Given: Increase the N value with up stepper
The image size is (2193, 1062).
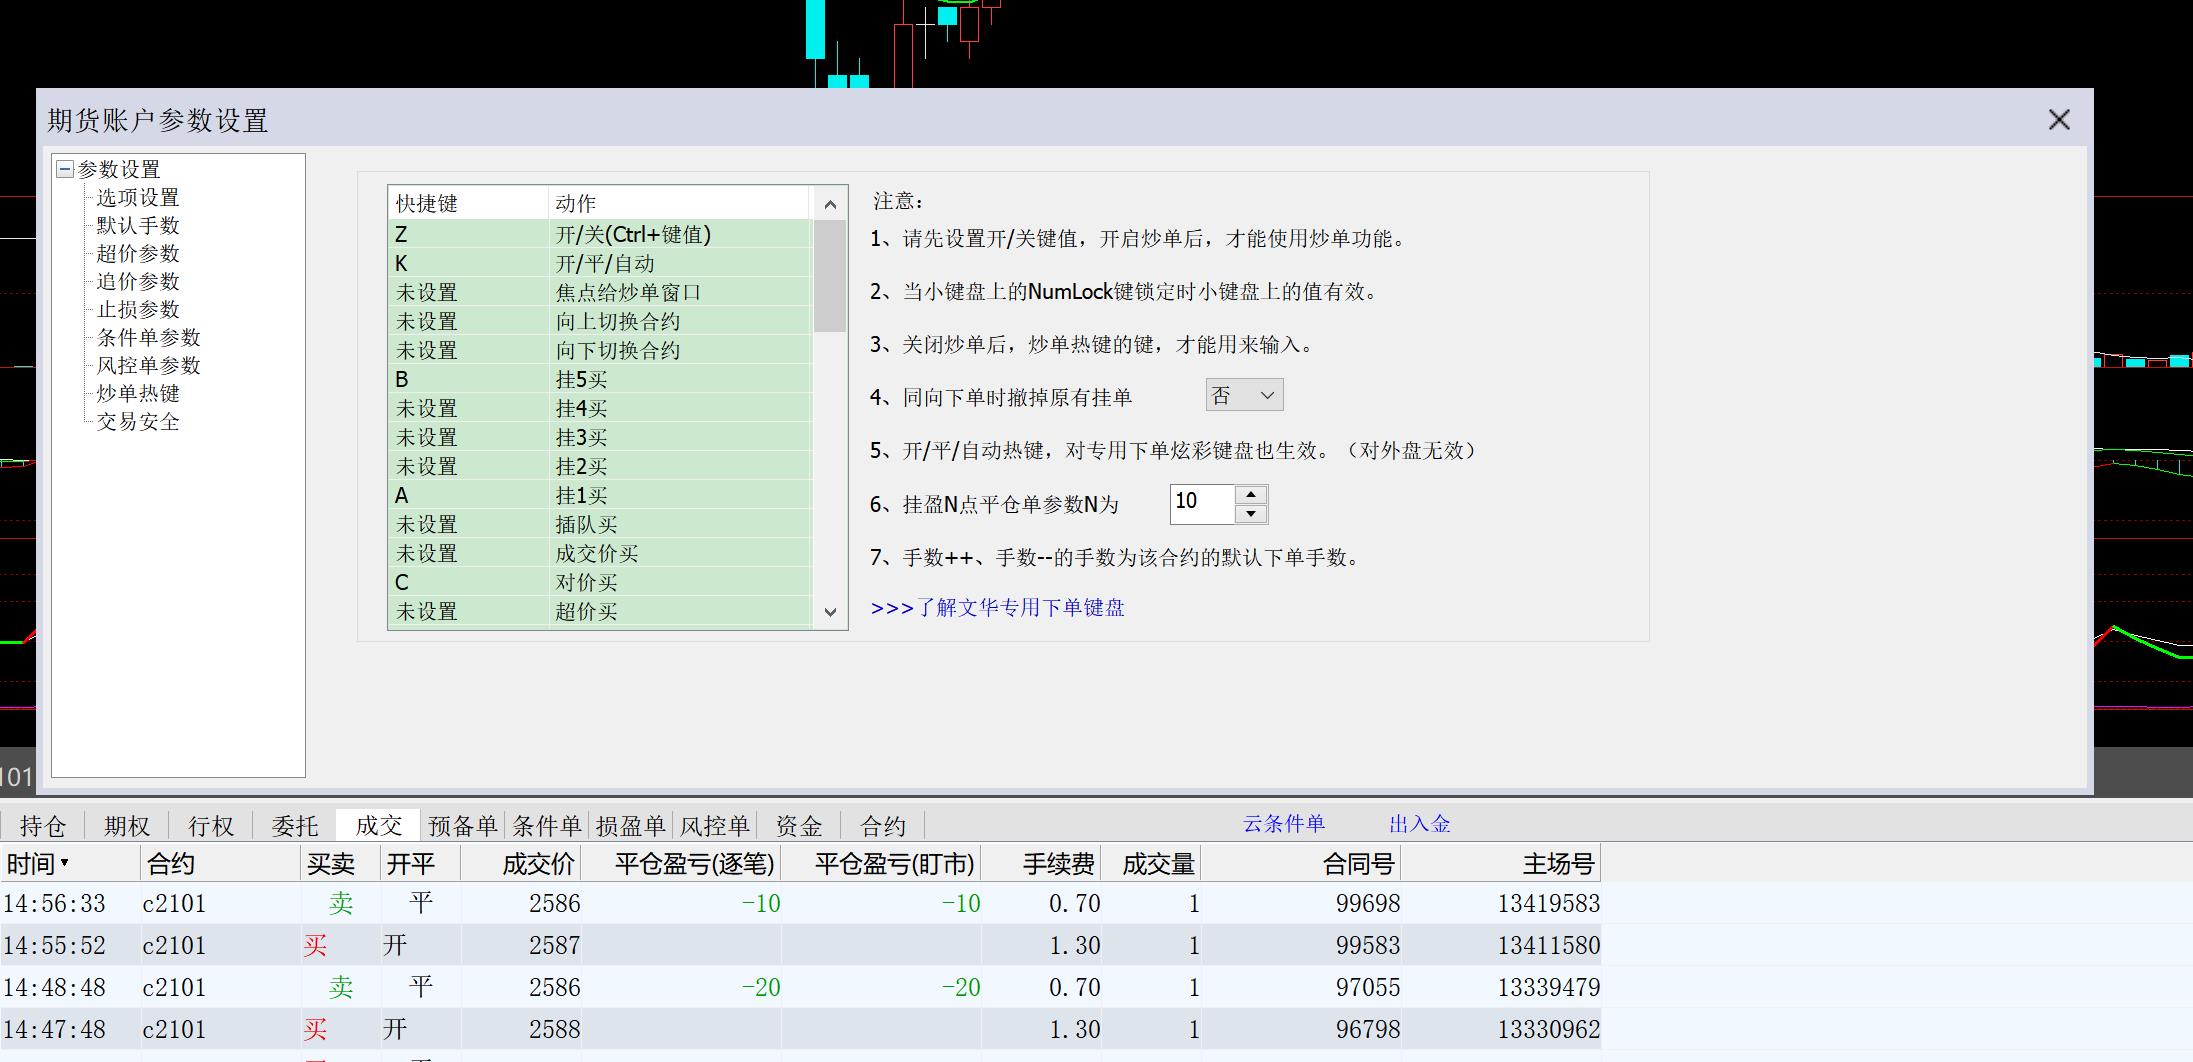Looking at the screenshot, I should [x=1251, y=495].
